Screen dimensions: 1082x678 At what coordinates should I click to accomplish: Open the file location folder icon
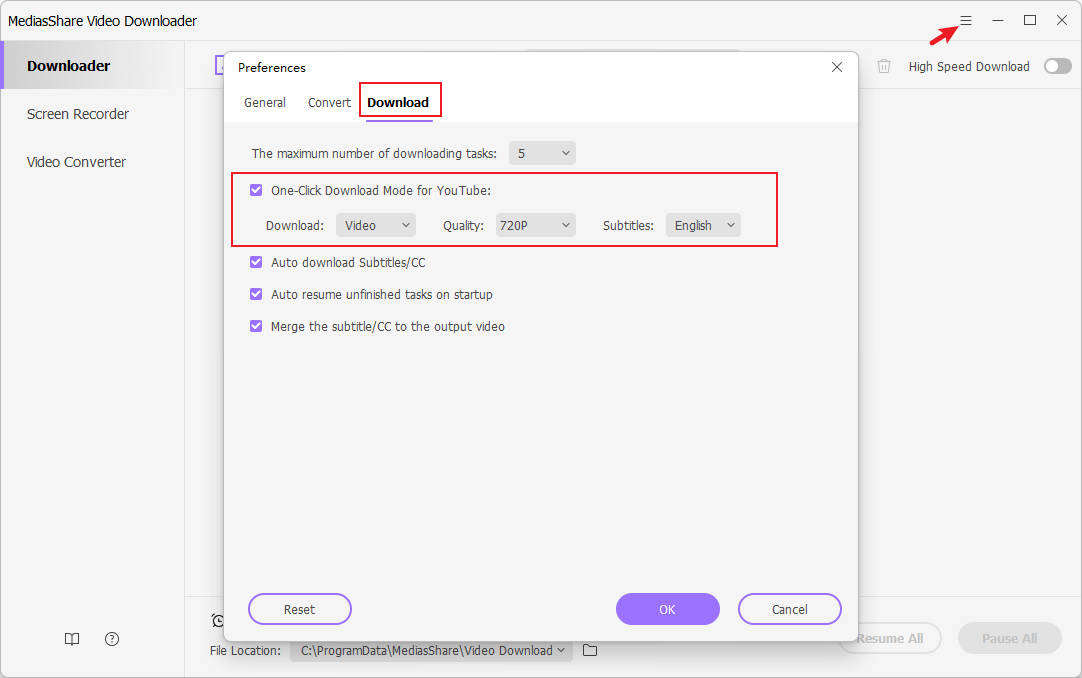[x=590, y=650]
